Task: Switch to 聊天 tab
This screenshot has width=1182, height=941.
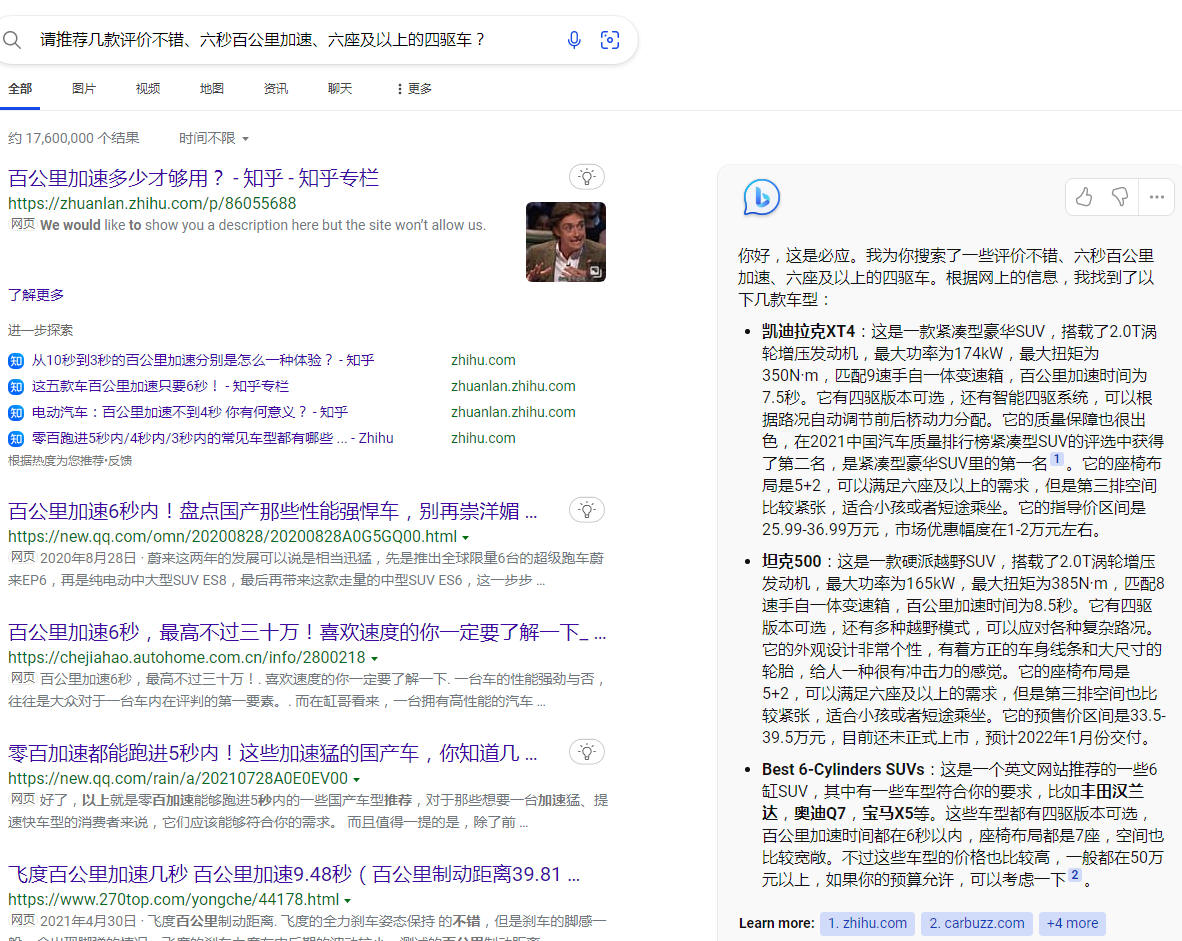Action: [340, 89]
